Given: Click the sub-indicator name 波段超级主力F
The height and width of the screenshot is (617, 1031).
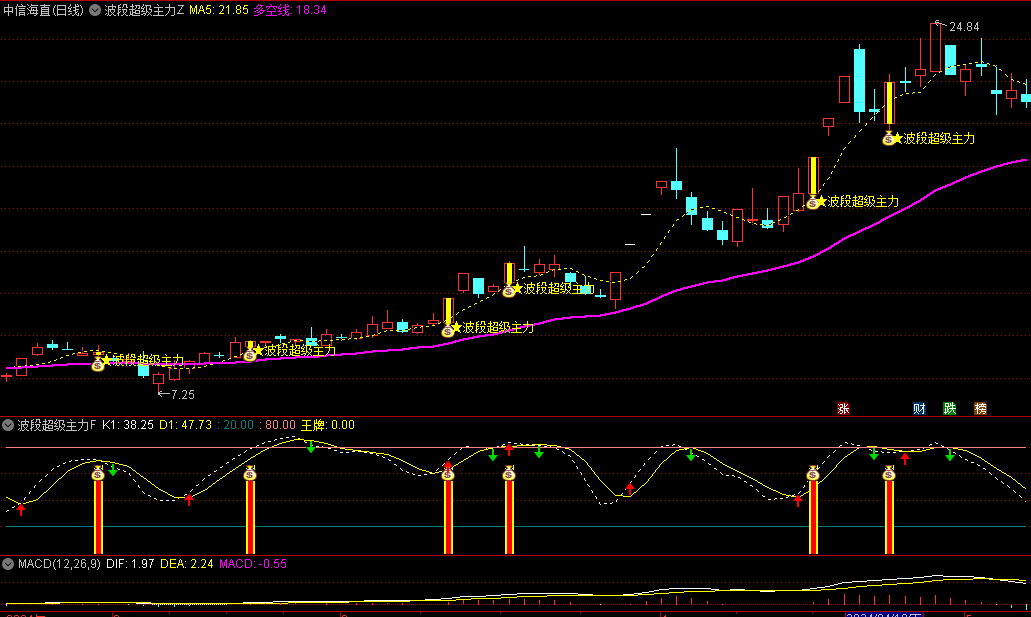Looking at the screenshot, I should point(57,425).
